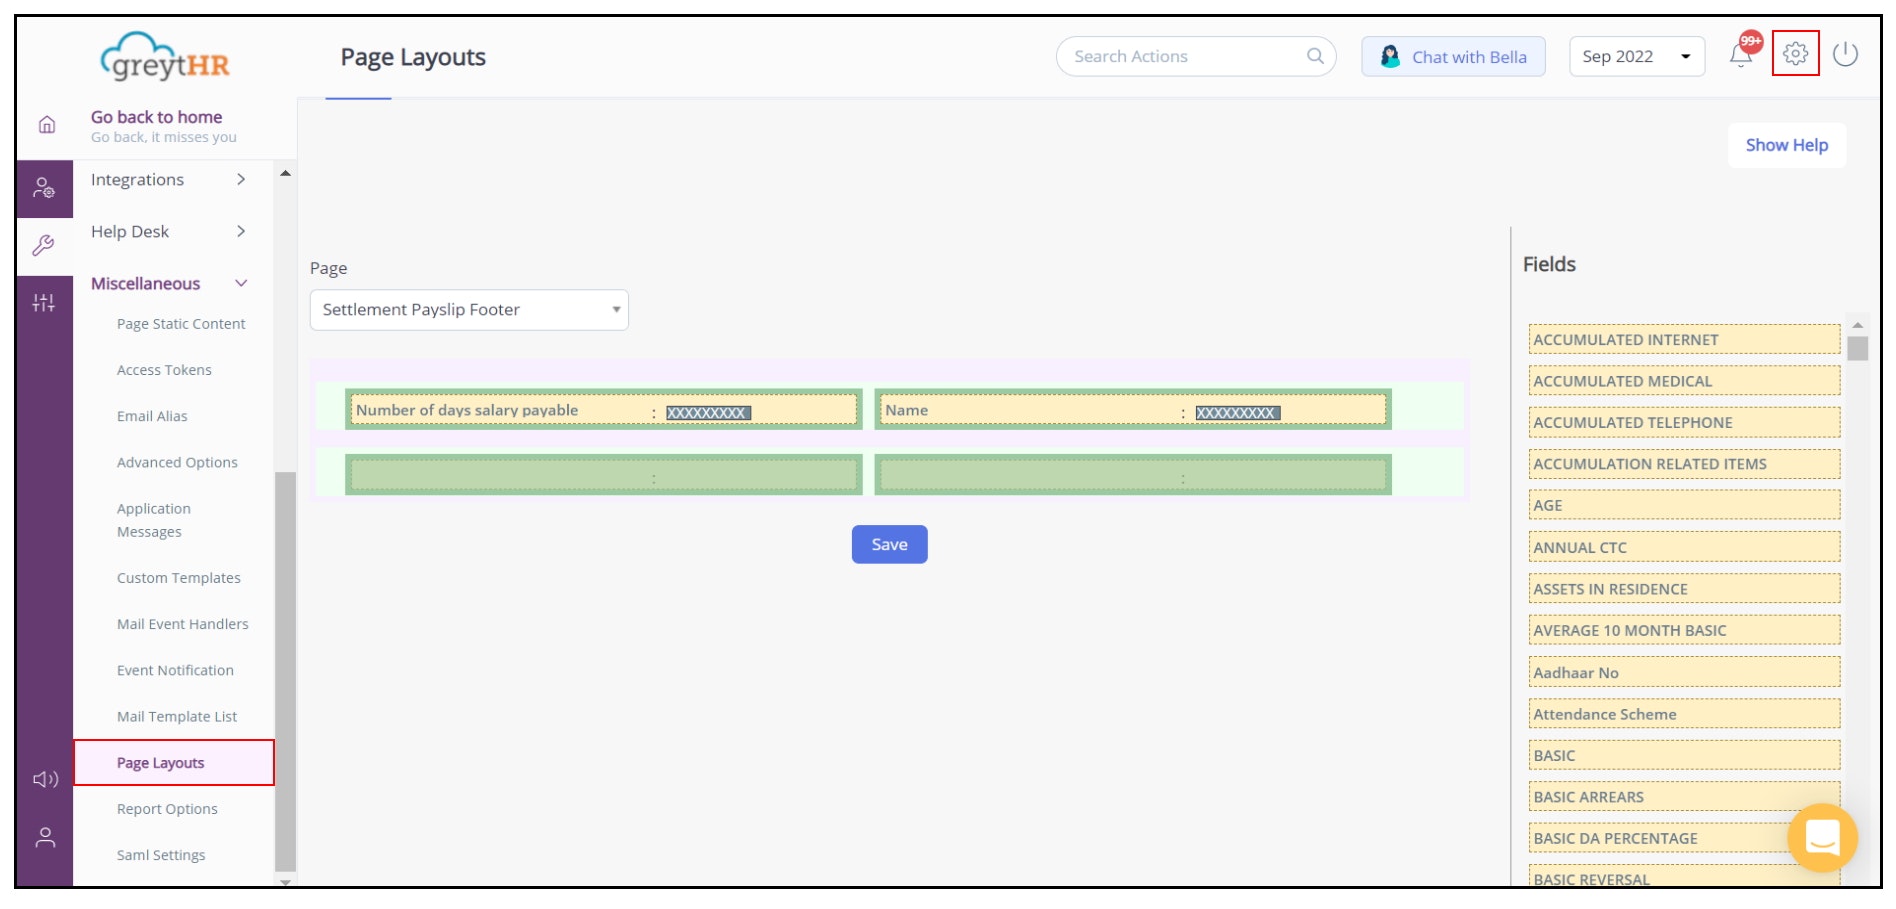The image size is (1896, 909).
Task: Open the Sep 2022 month dropdown
Action: (x=1636, y=56)
